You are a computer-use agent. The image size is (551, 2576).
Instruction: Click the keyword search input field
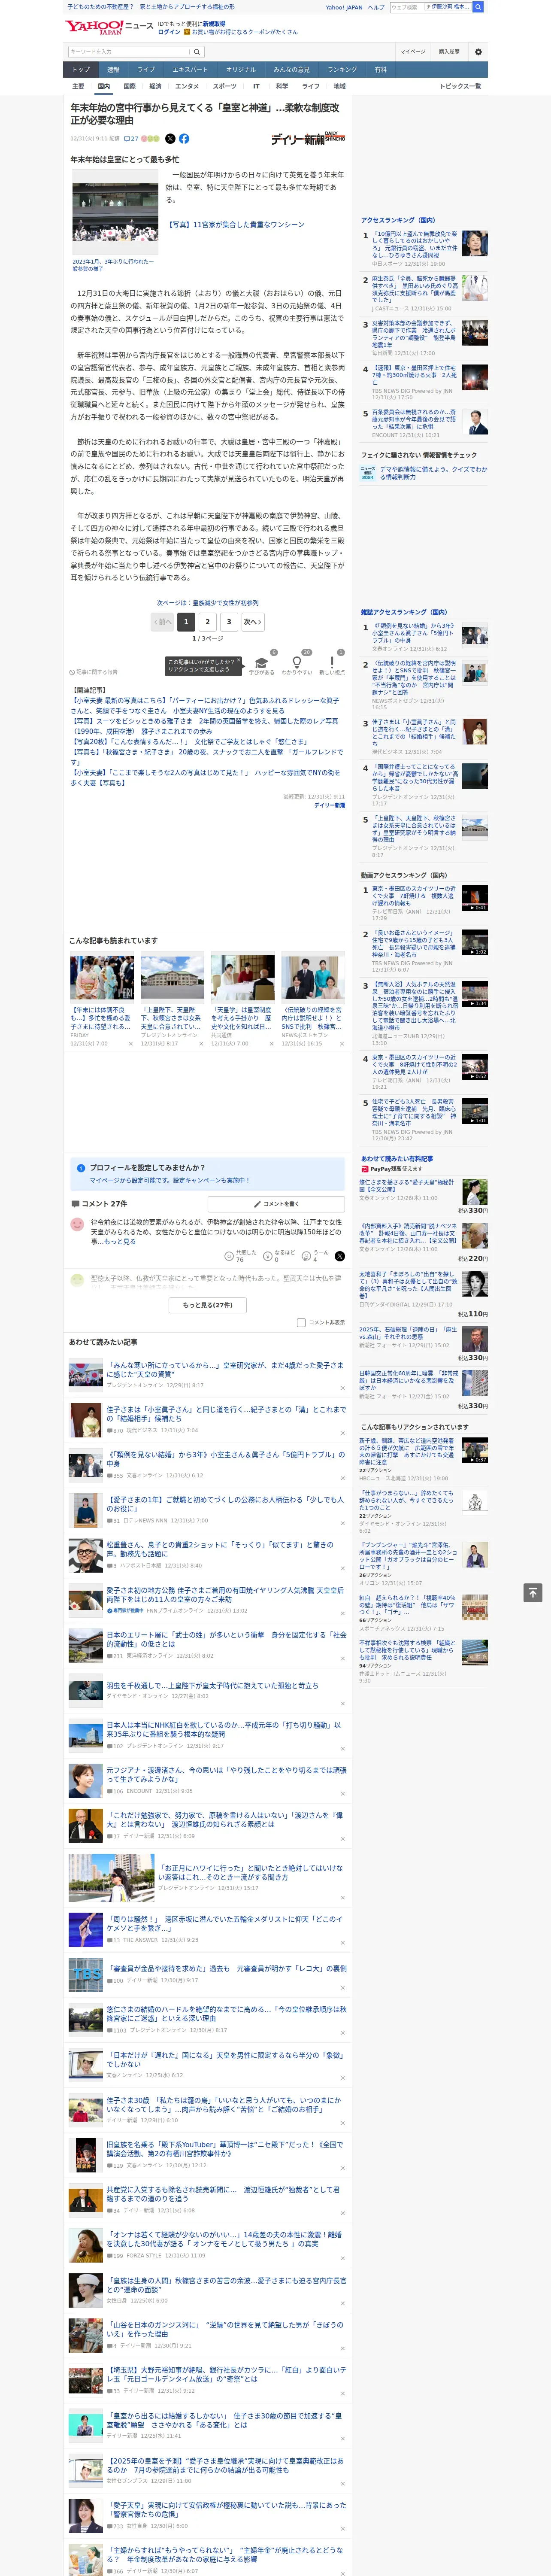(129, 52)
